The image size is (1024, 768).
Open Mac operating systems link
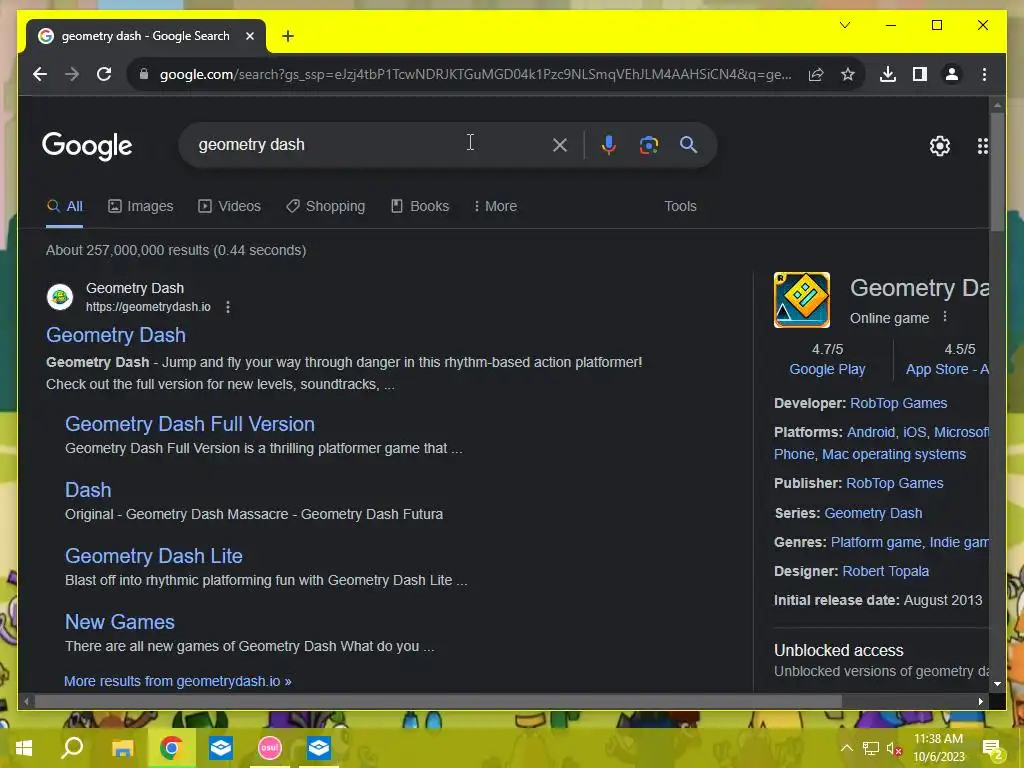(894, 455)
